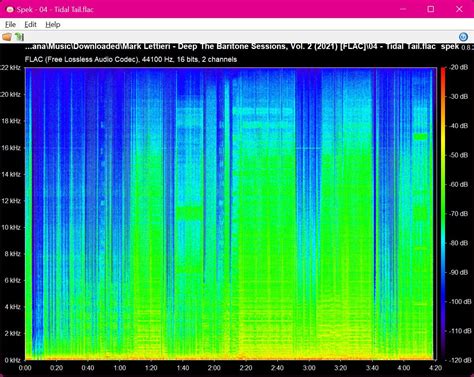Image resolution: width=474 pixels, height=377 pixels.
Task: Click the 2 kHz frequency label
Action: point(12,333)
